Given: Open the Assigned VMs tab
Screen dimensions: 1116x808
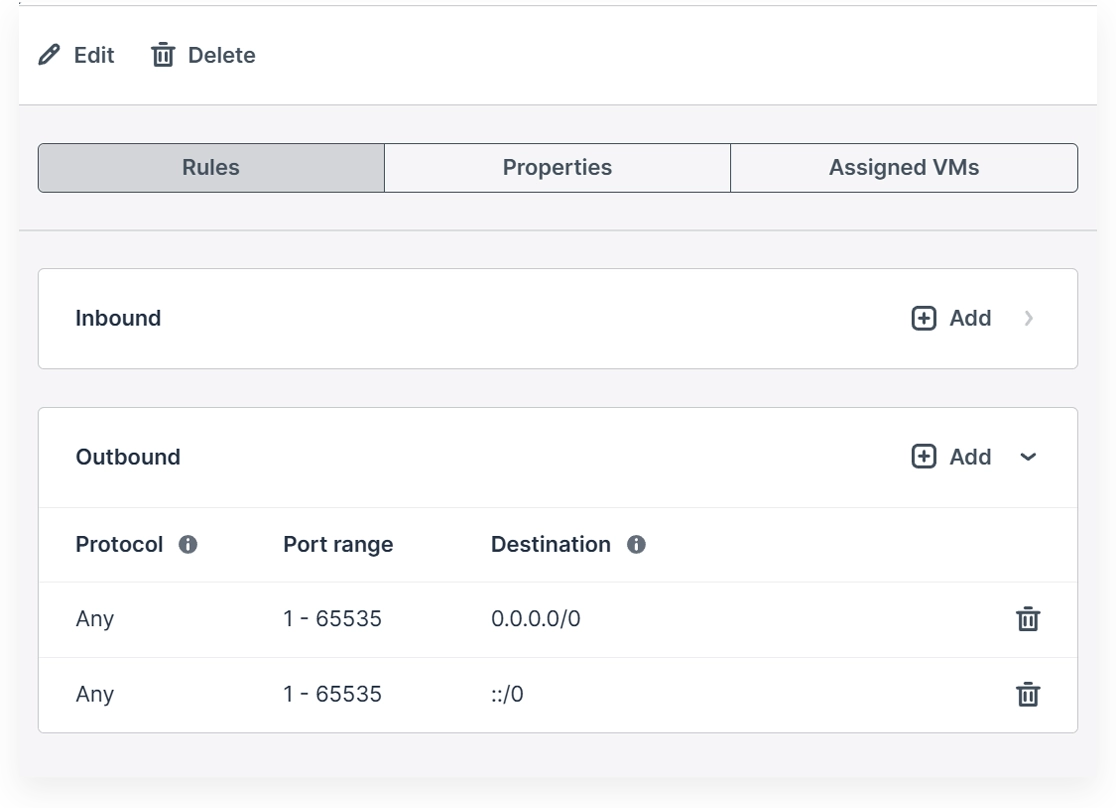Looking at the screenshot, I should coord(903,168).
